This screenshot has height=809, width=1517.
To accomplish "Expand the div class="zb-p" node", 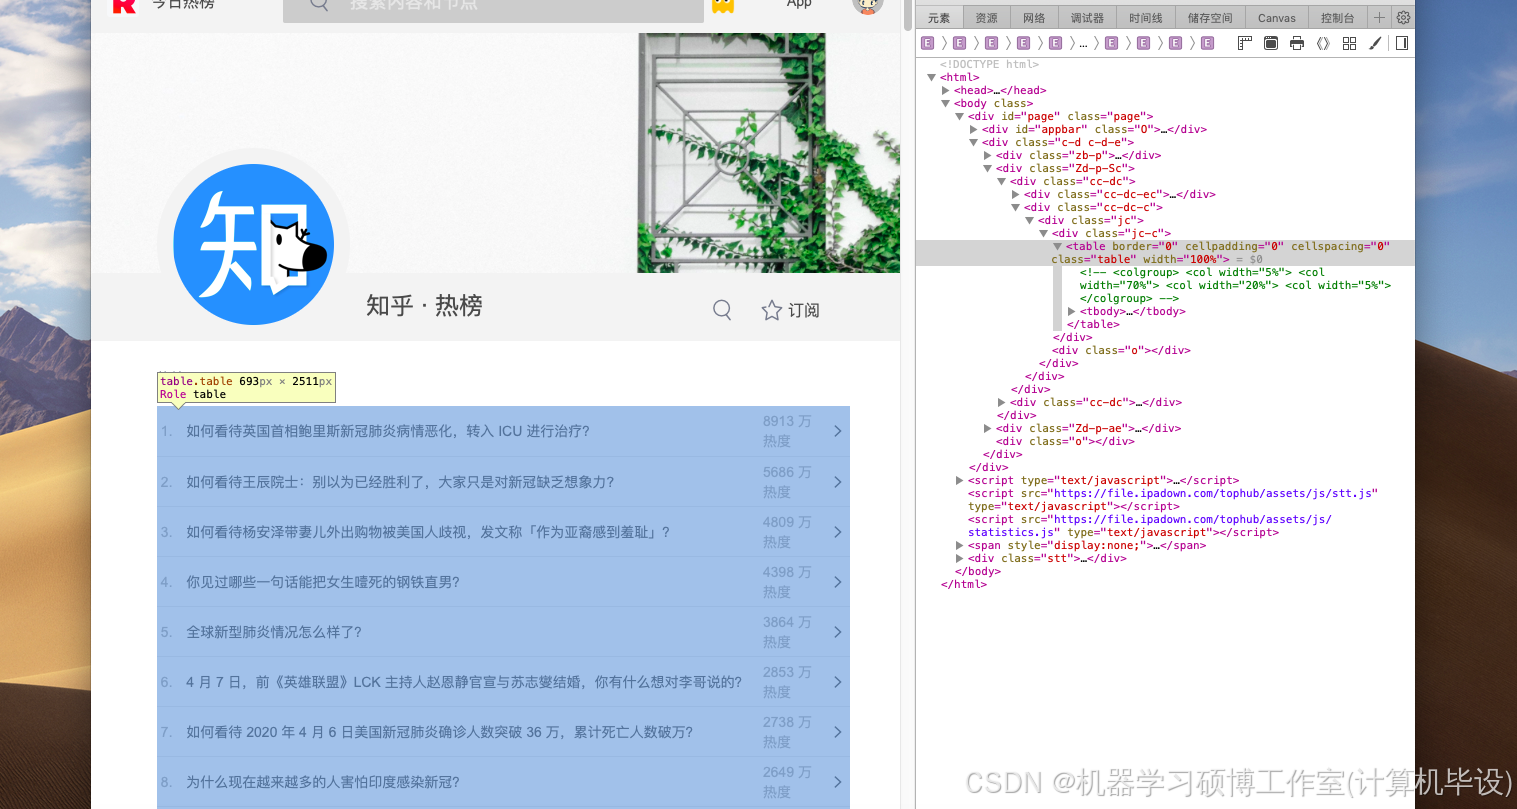I will (987, 155).
